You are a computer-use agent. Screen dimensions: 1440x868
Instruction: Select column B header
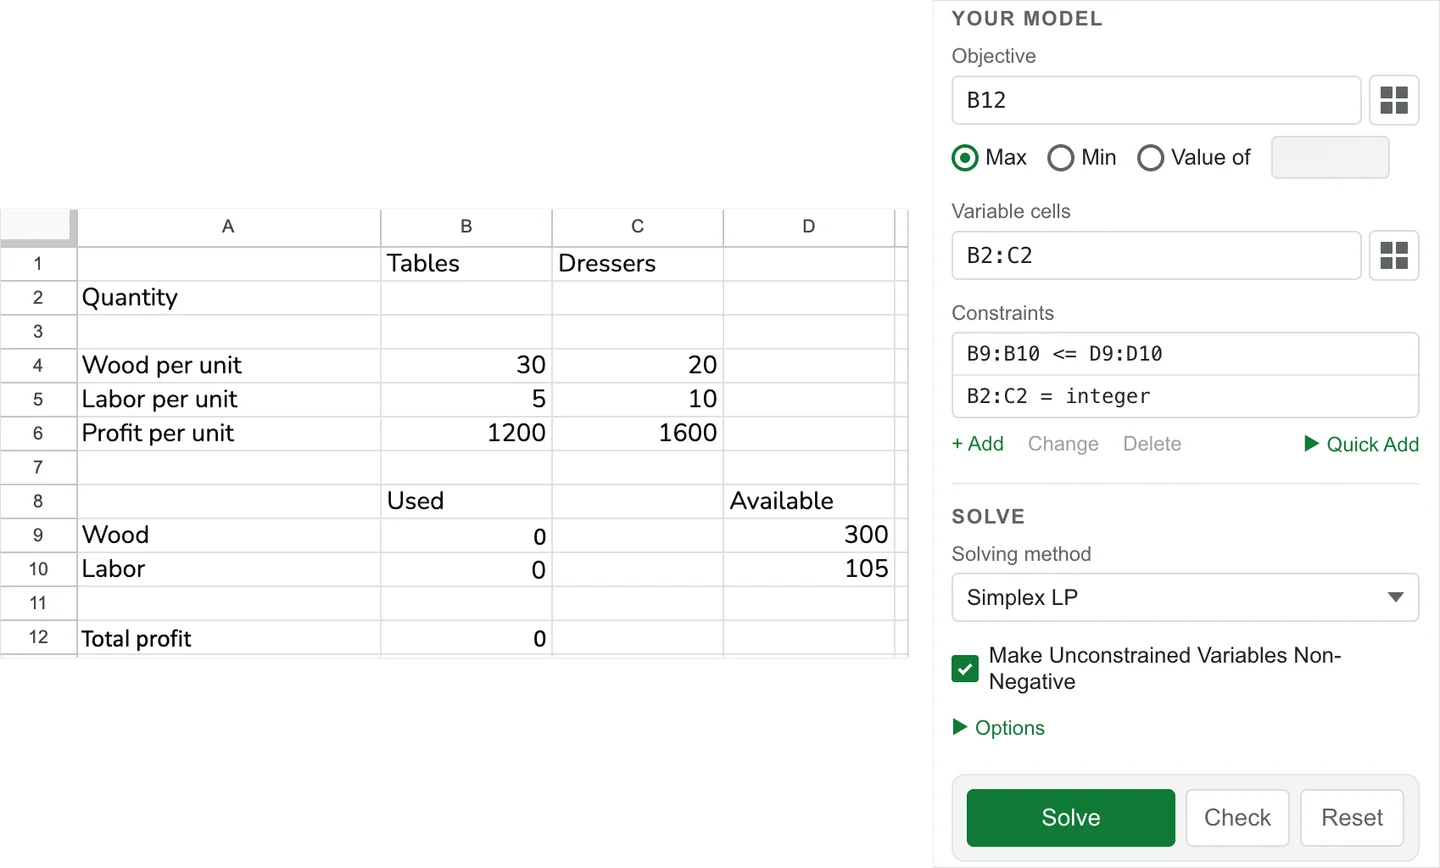coord(466,227)
